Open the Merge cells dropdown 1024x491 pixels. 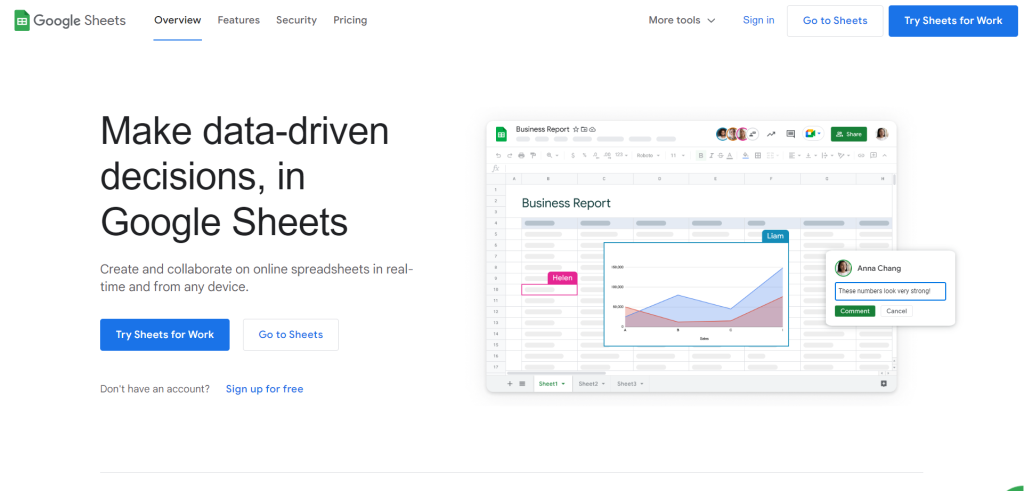(x=773, y=155)
